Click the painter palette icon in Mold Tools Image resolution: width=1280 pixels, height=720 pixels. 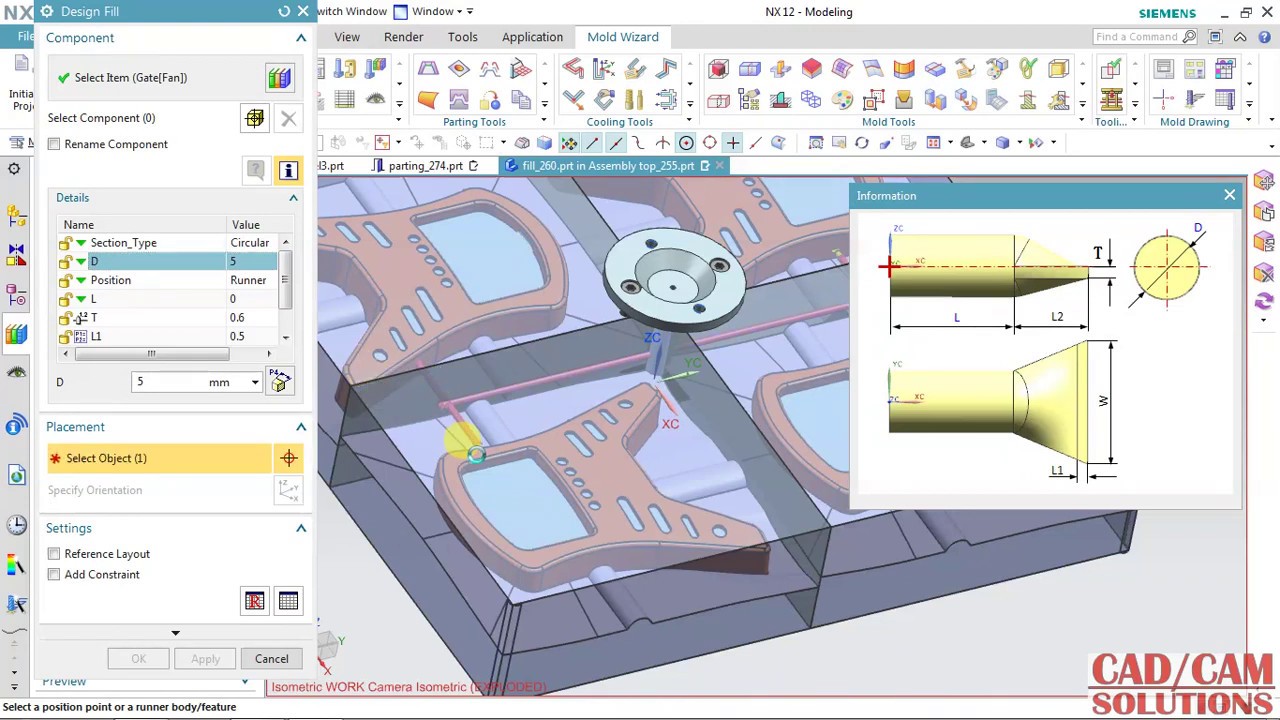[x=842, y=100]
